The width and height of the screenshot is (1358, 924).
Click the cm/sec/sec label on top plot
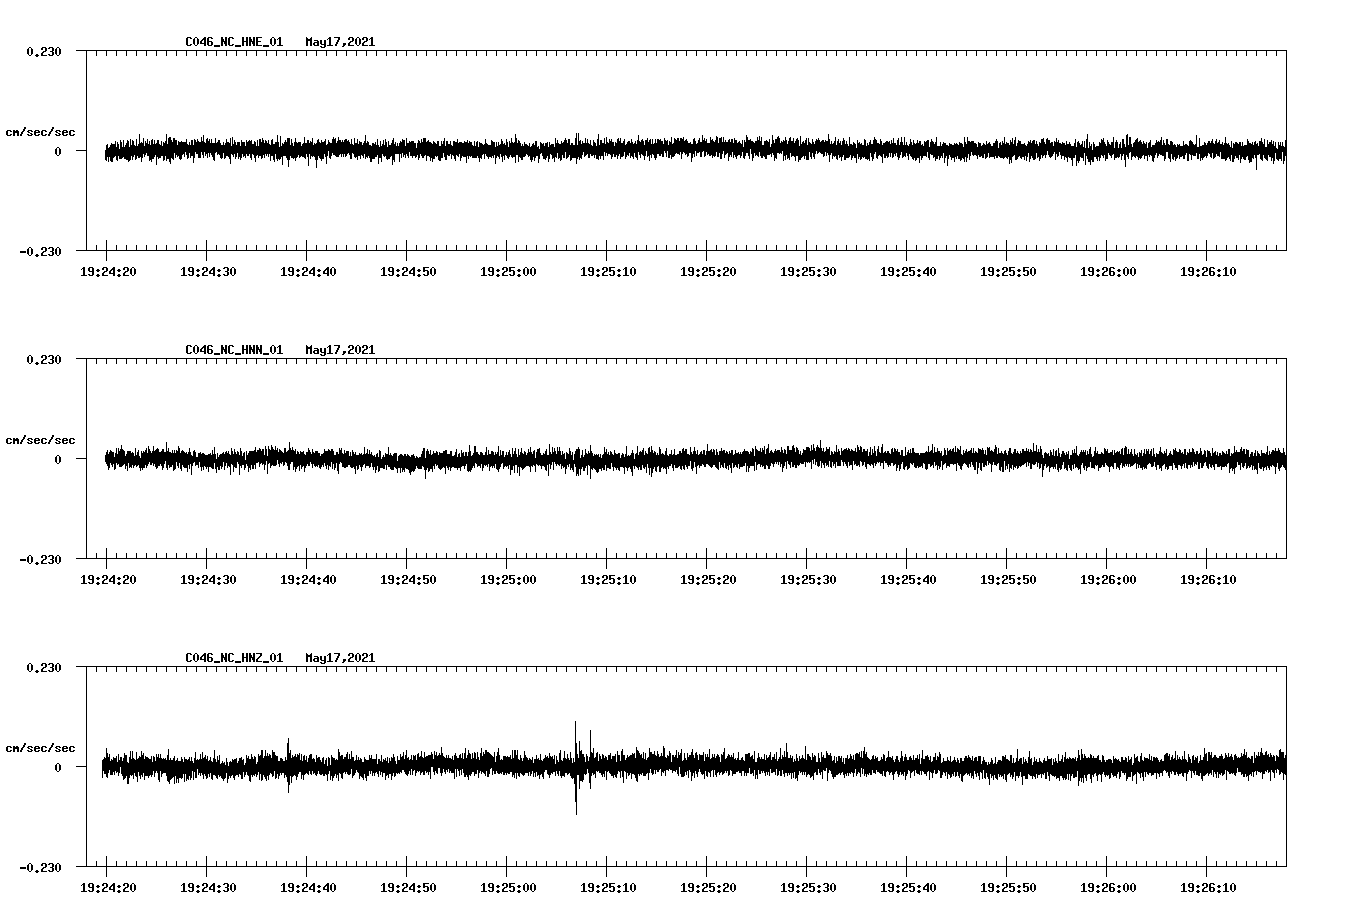(41, 132)
